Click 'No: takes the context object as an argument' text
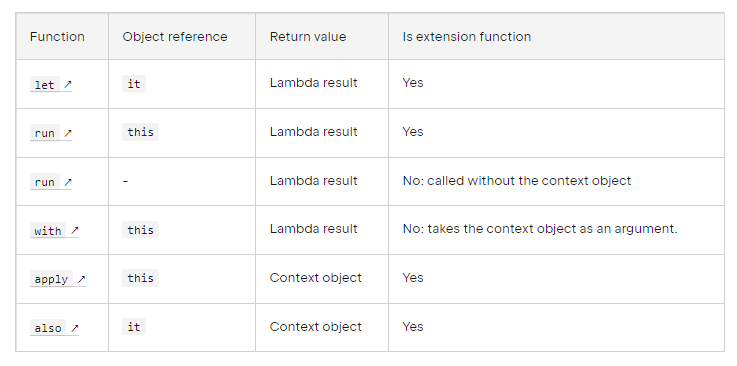The image size is (737, 366). point(540,229)
